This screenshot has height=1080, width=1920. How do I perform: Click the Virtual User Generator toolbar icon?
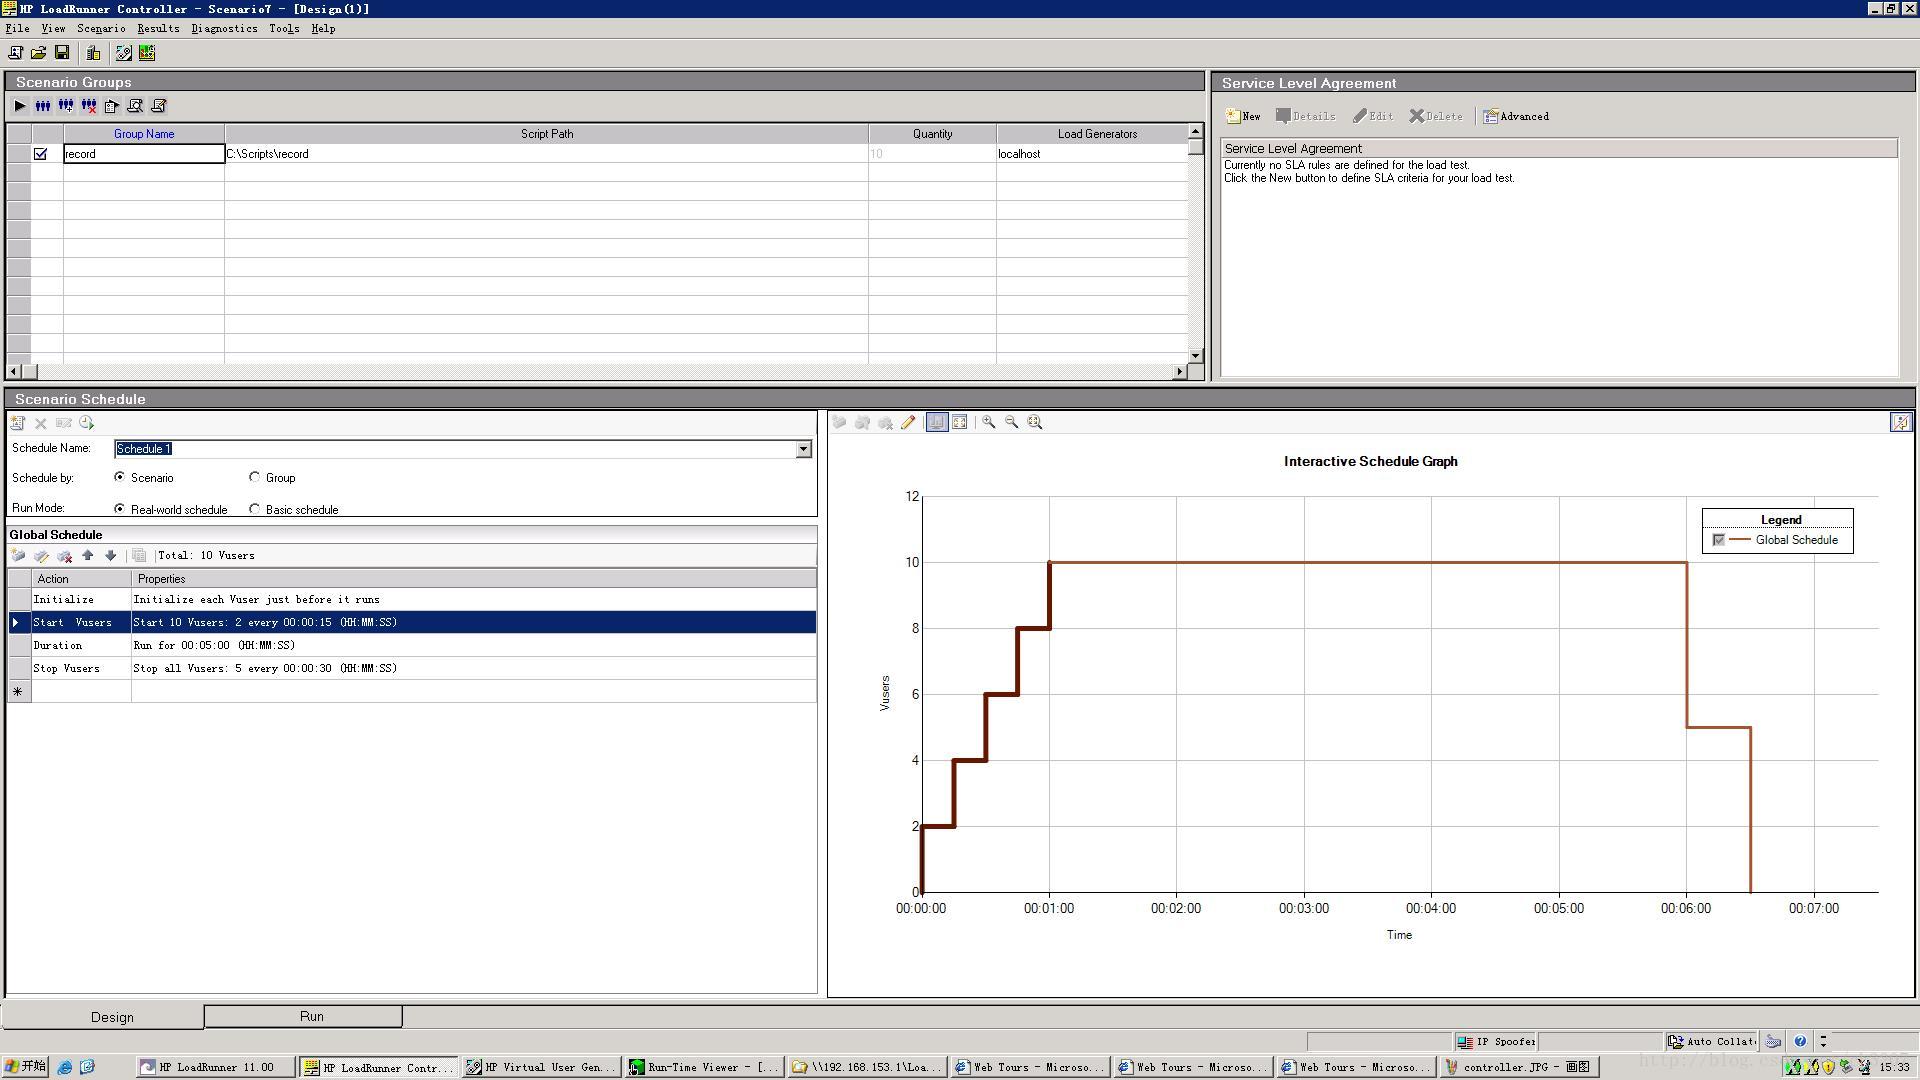coord(124,53)
